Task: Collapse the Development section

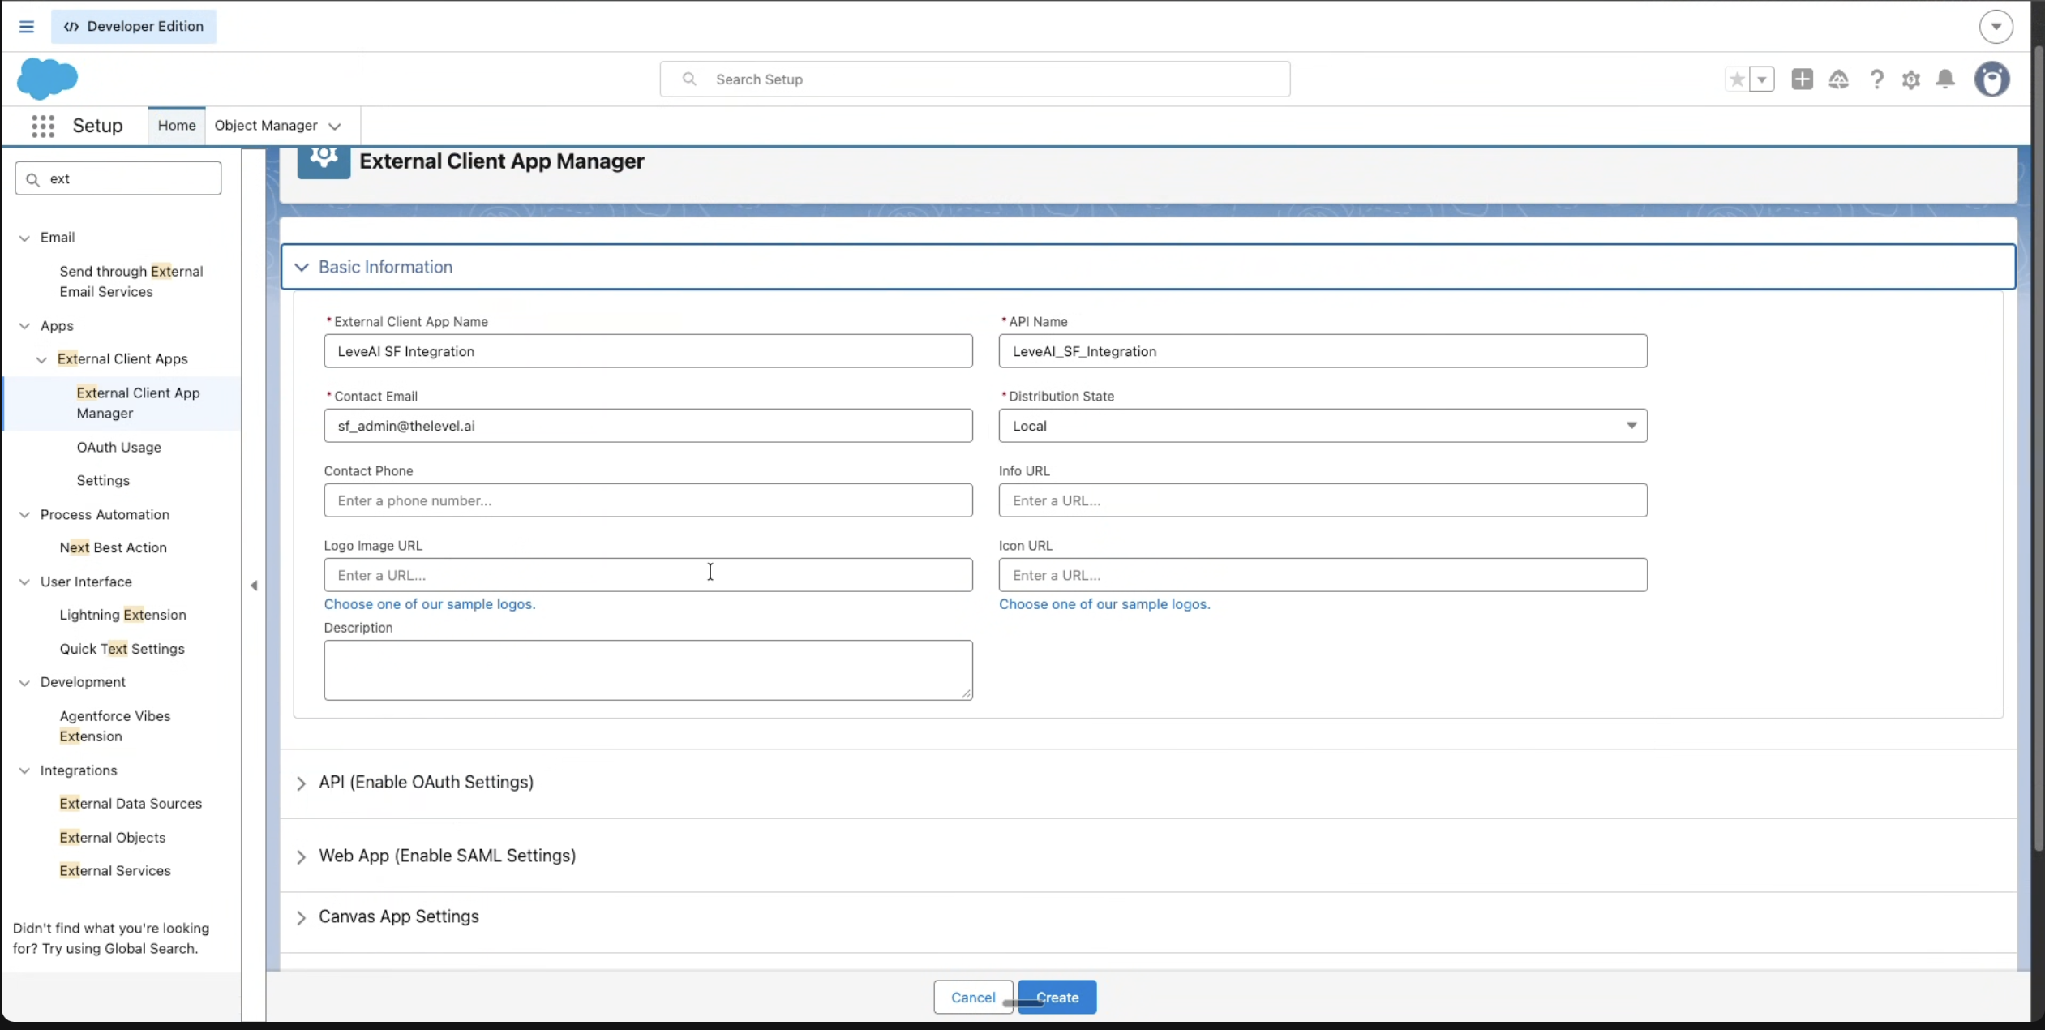Action: click(x=25, y=683)
